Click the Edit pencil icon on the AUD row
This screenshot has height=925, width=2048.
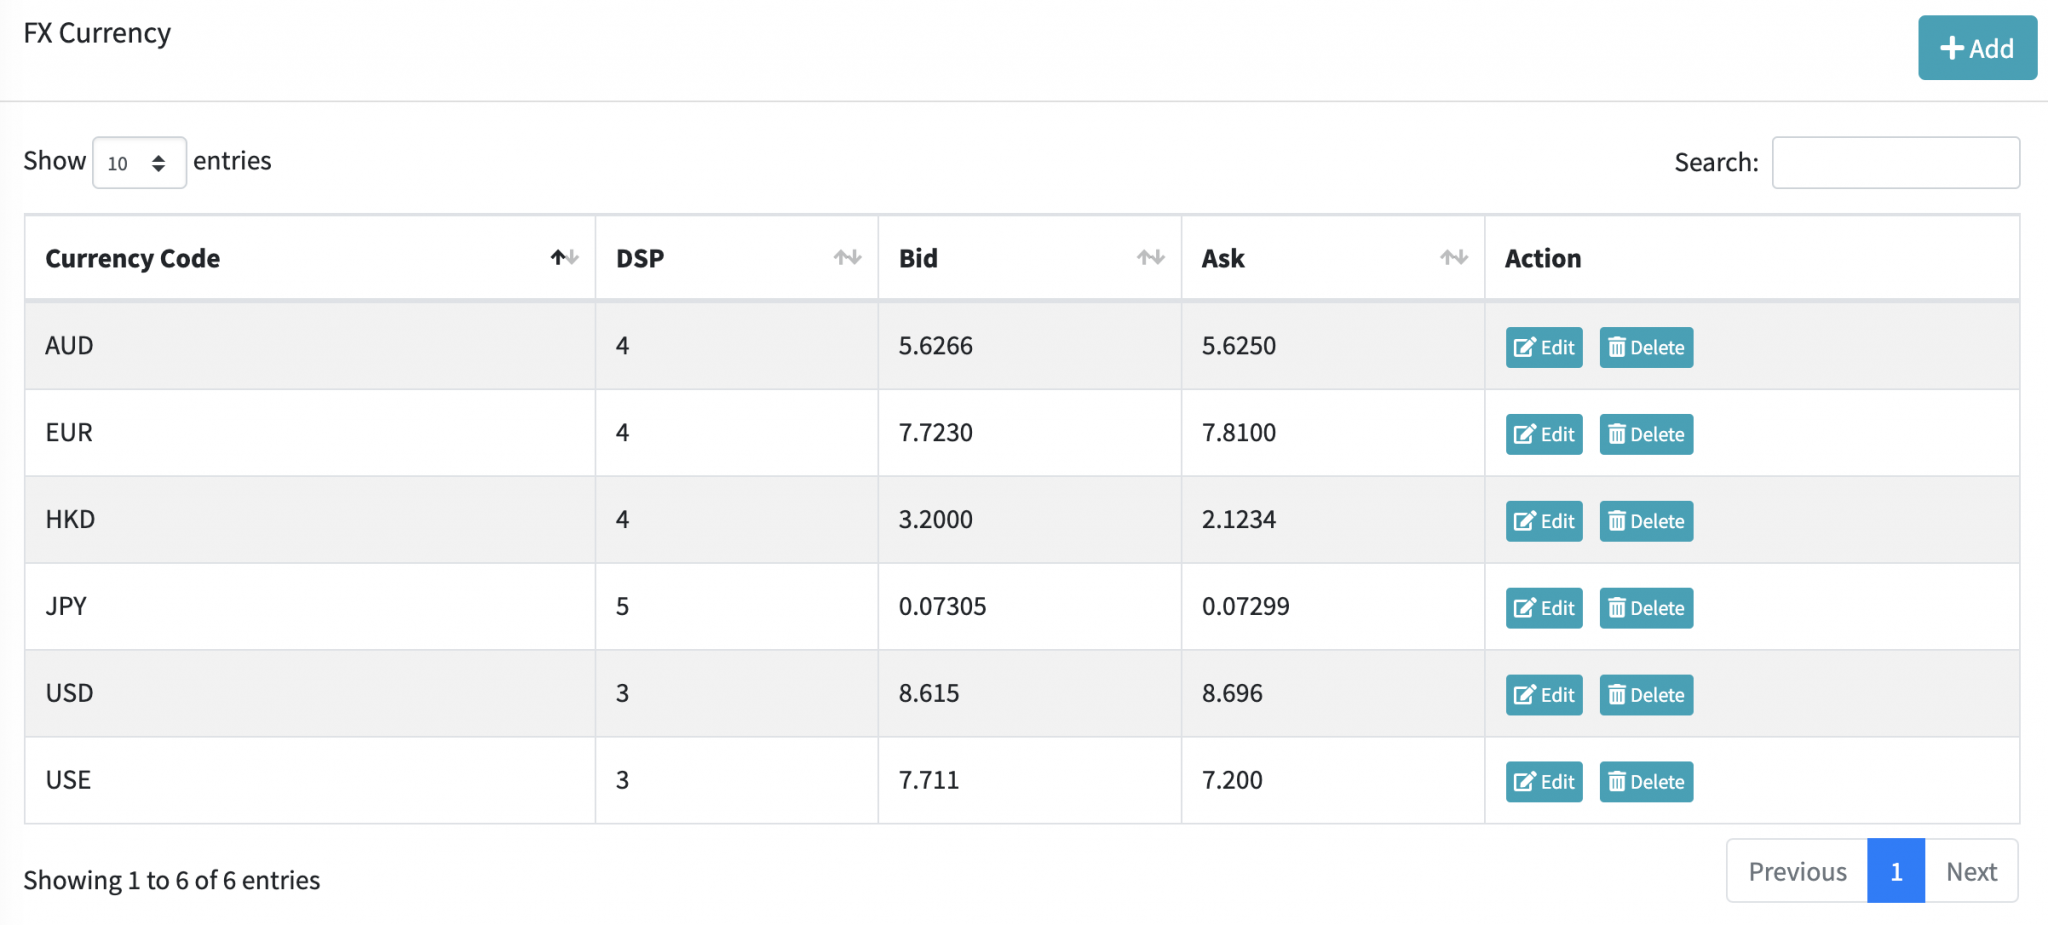pos(1524,347)
